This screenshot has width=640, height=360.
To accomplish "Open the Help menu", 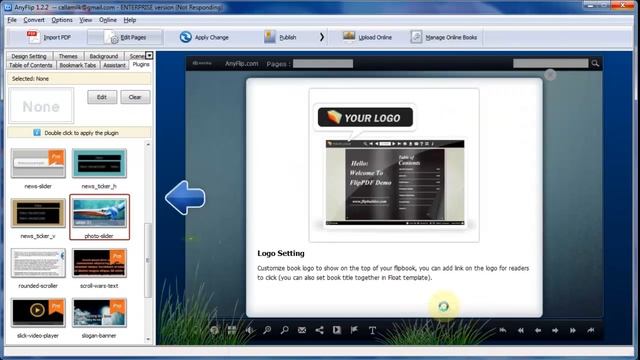I will pyautogui.click(x=130, y=20).
